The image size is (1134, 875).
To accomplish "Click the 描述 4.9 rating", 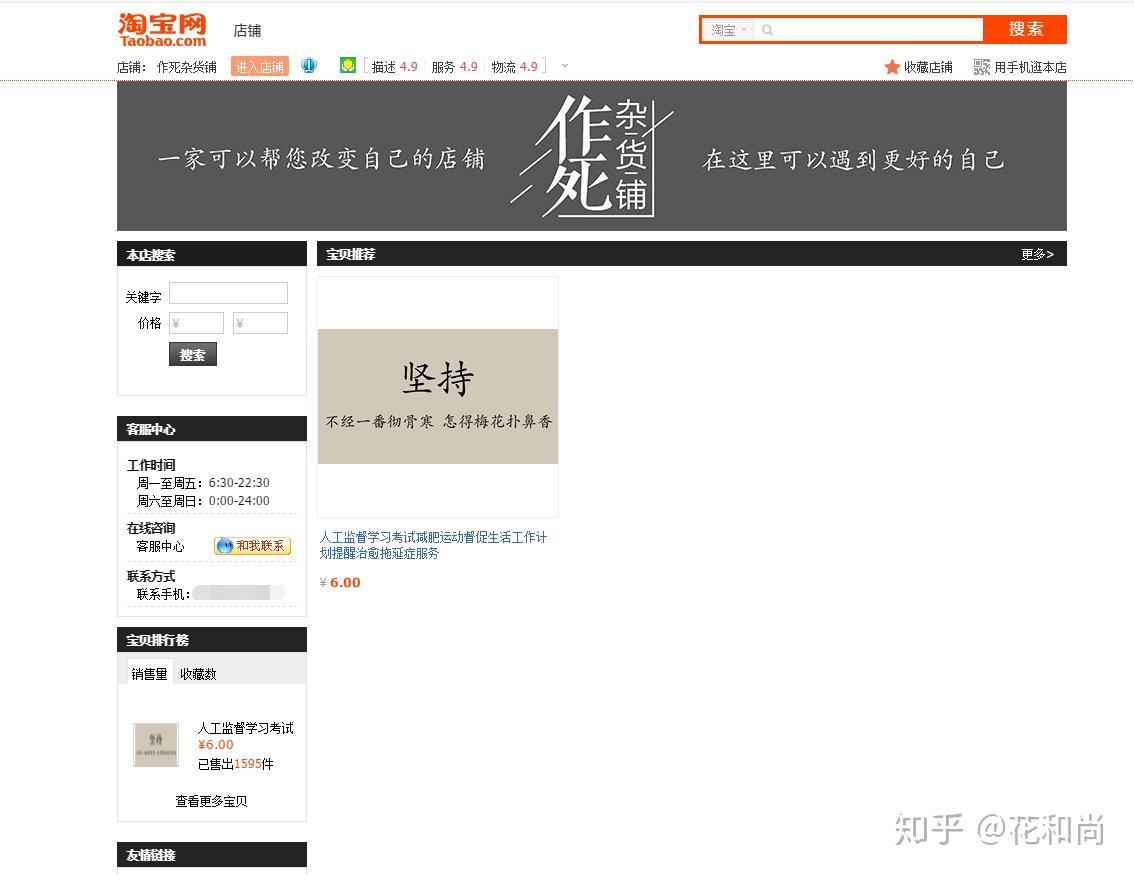I will (x=394, y=67).
